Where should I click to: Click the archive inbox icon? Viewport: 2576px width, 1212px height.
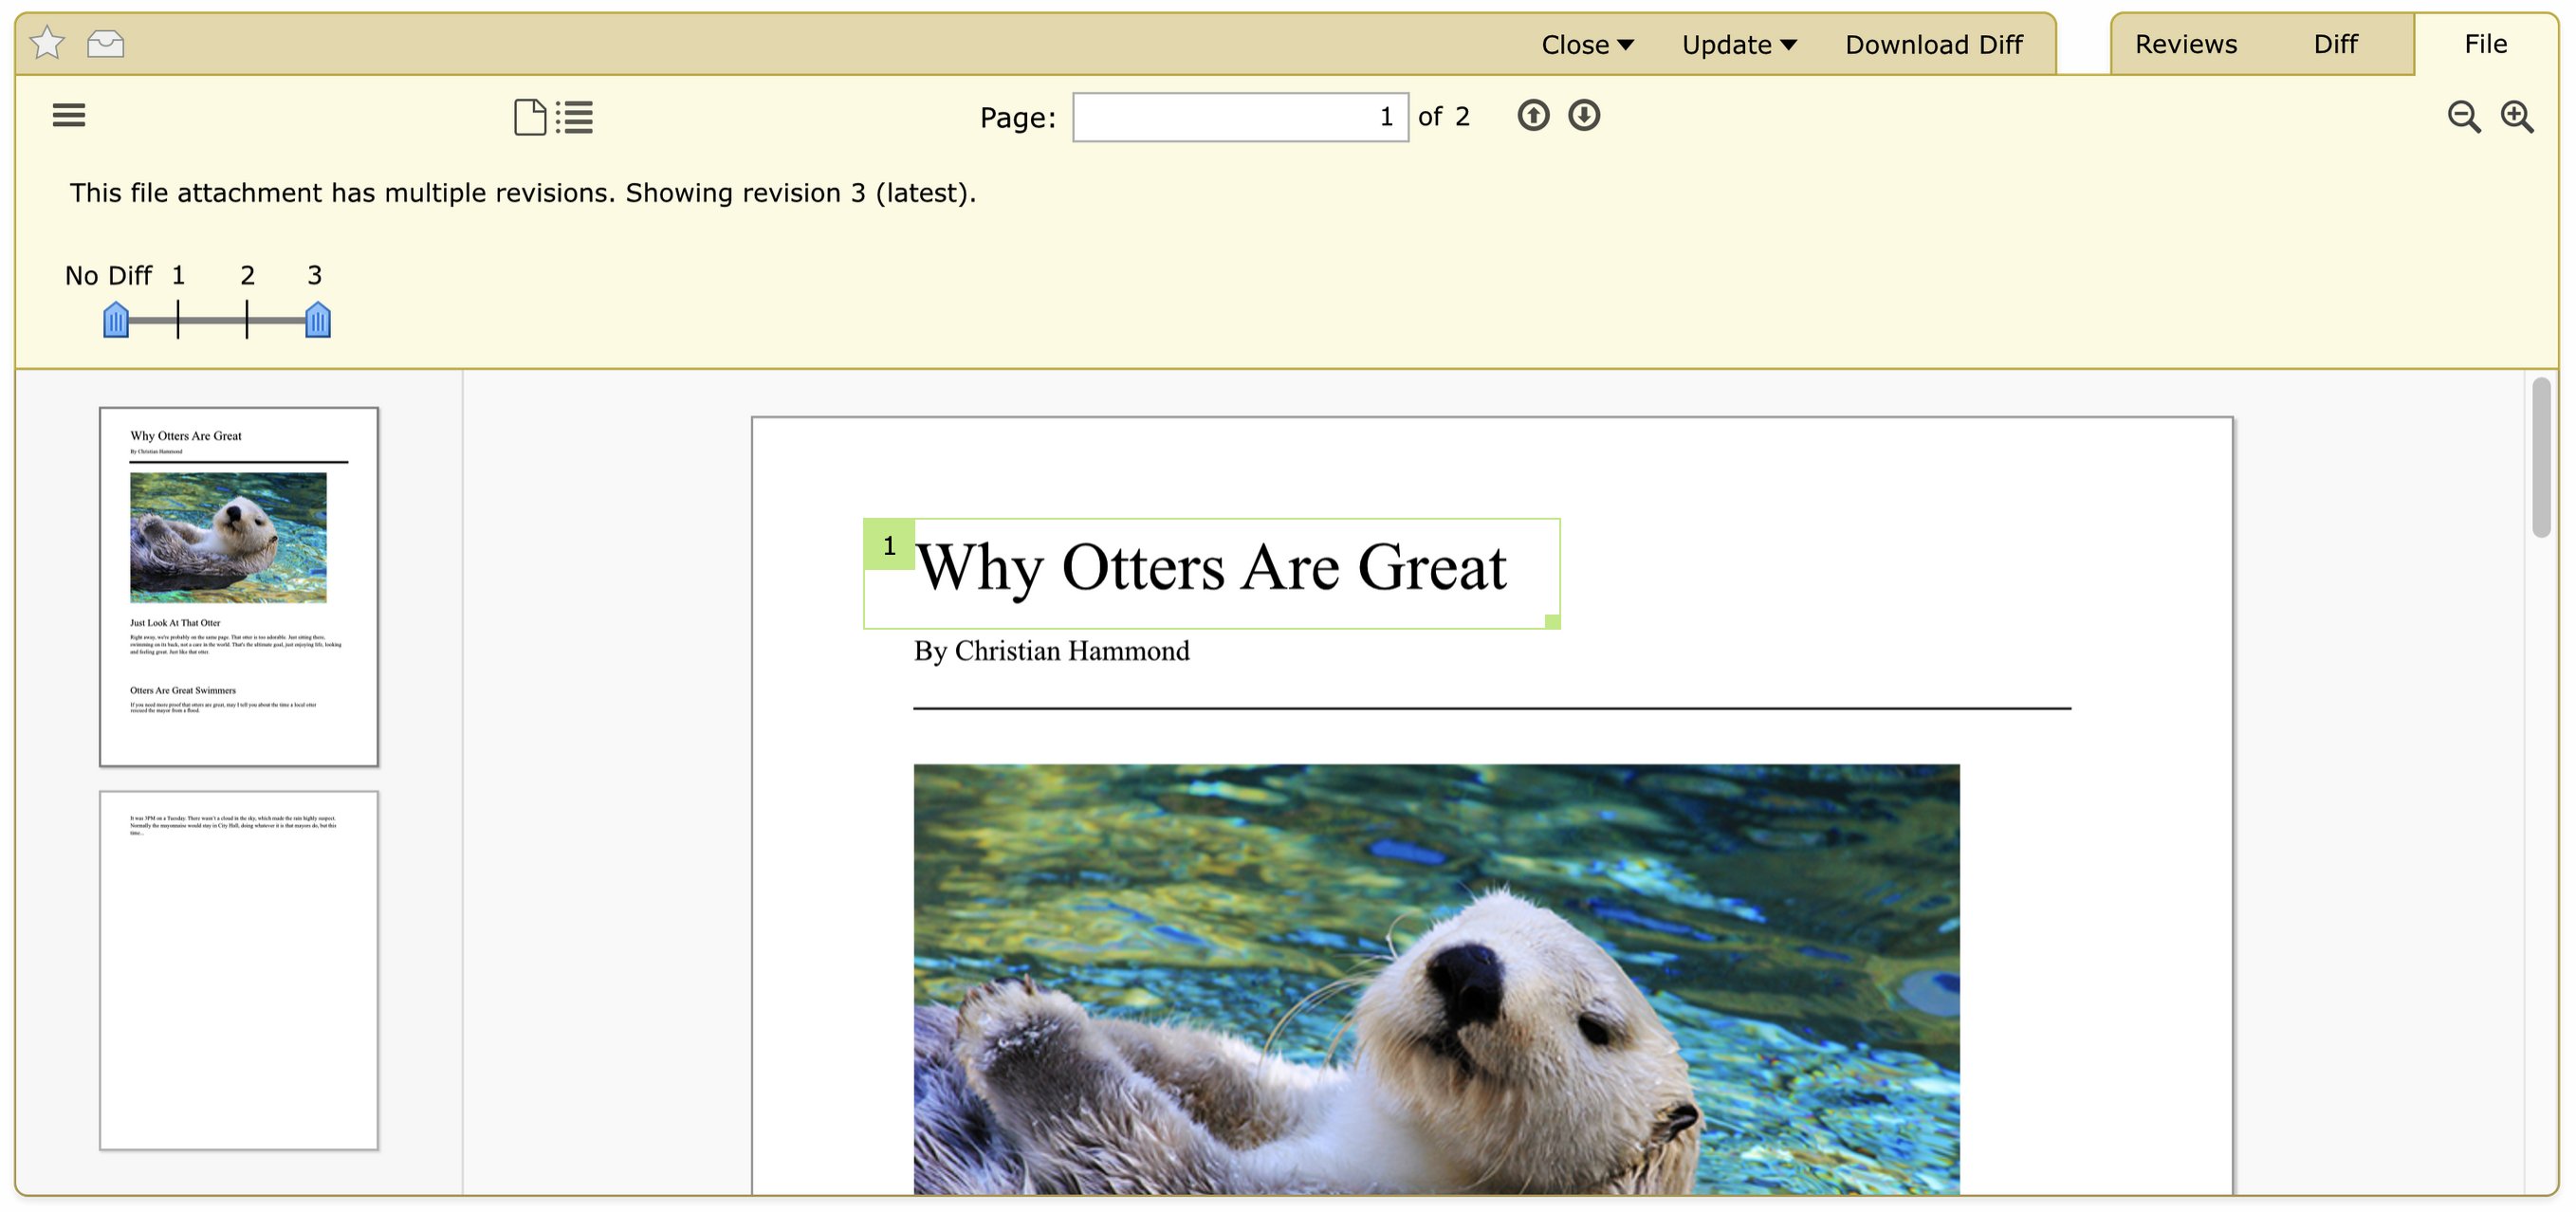[x=105, y=43]
